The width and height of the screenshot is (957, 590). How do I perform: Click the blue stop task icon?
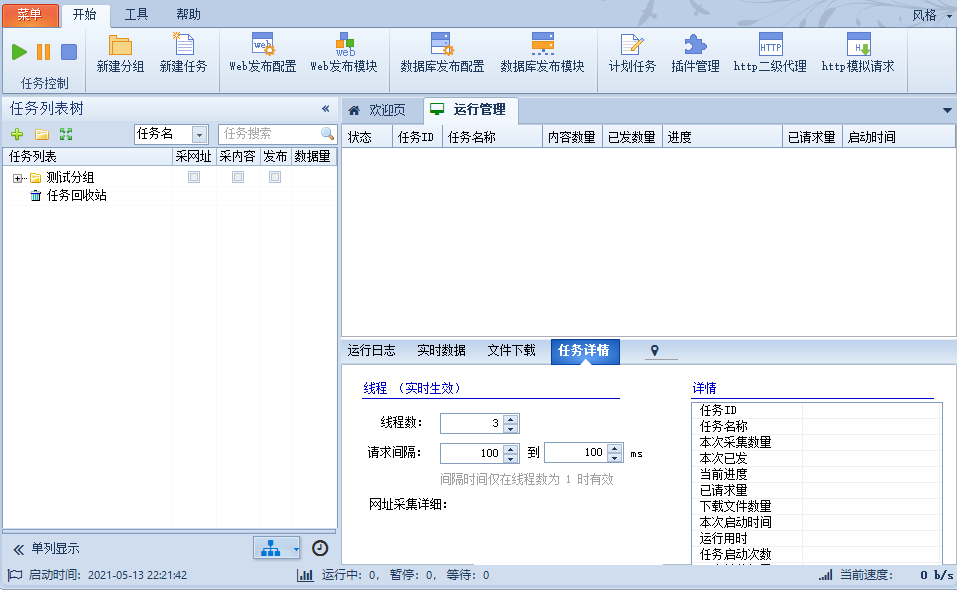[x=69, y=52]
